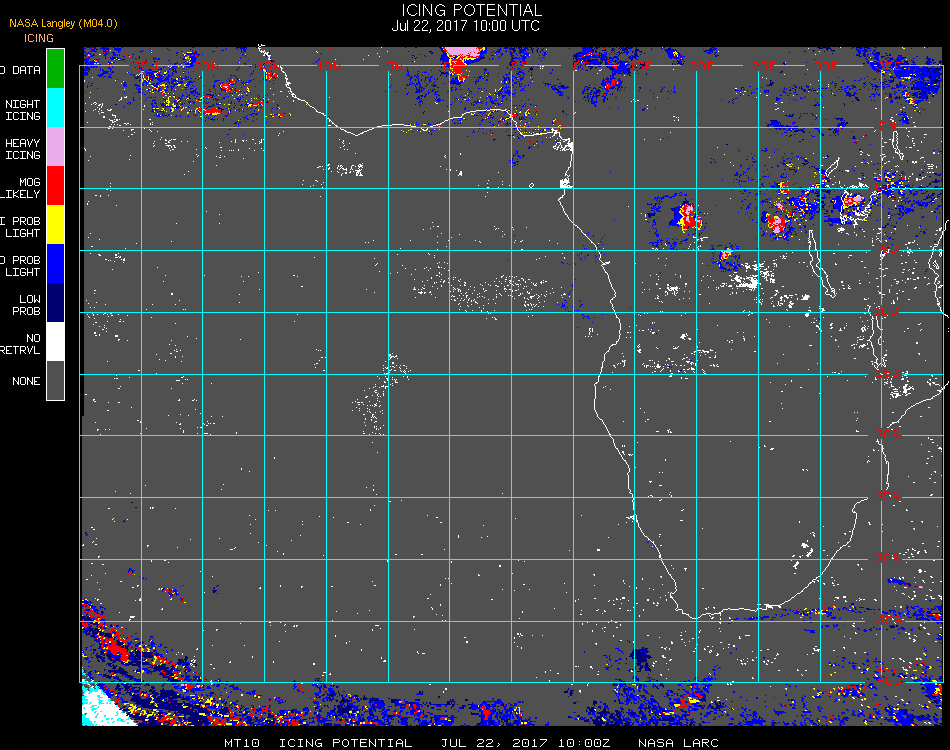Screen dimensions: 950x750
Task: Click the '30S' latitude label
Action: tap(888, 558)
